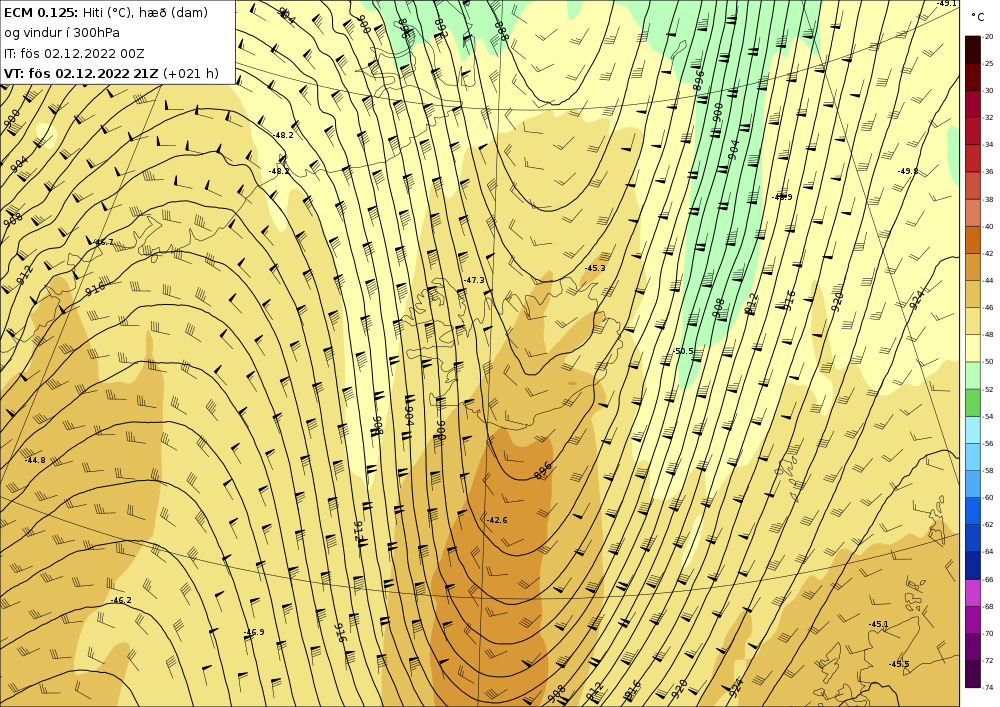The width and height of the screenshot is (1000, 707).
Task: Click the -46.7 temperature label
Action: pos(103,242)
